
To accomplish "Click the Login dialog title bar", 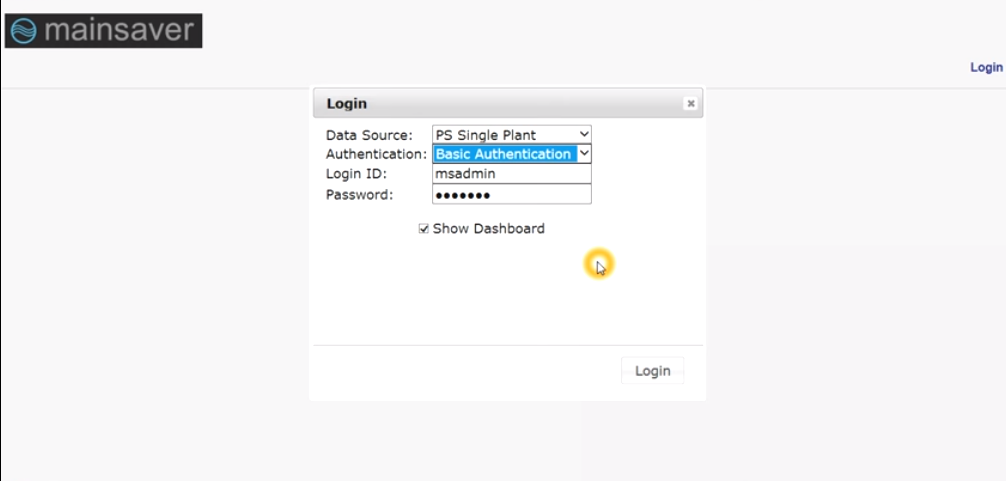I will click(x=500, y=103).
